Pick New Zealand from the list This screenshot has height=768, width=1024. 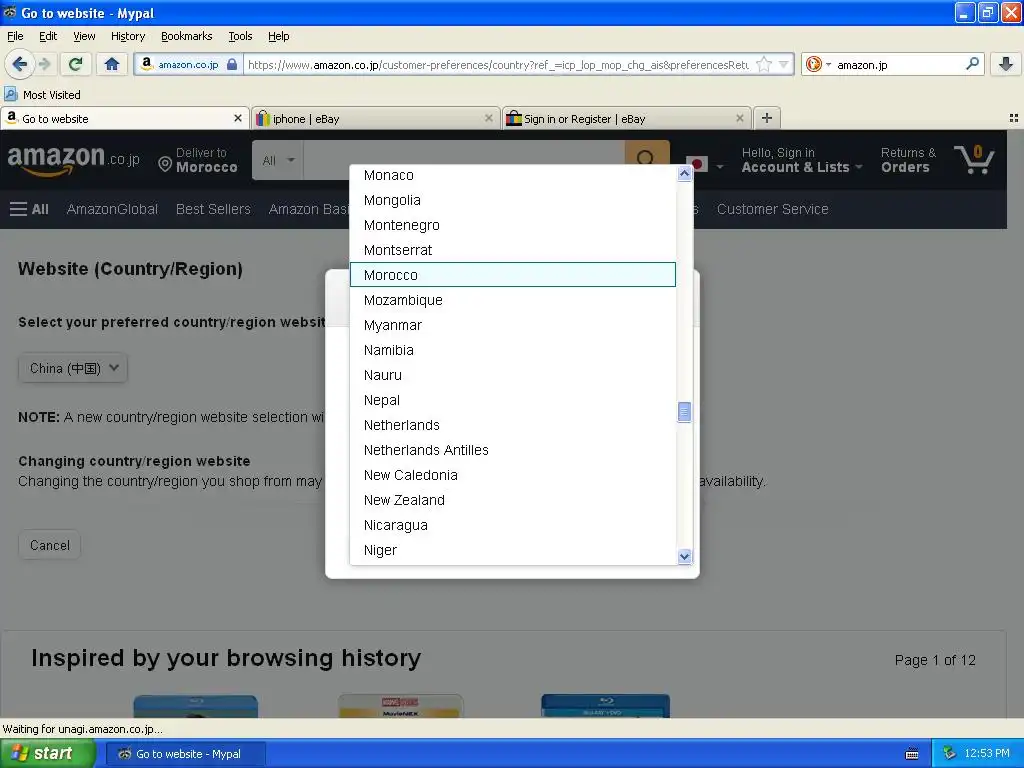coord(513,500)
